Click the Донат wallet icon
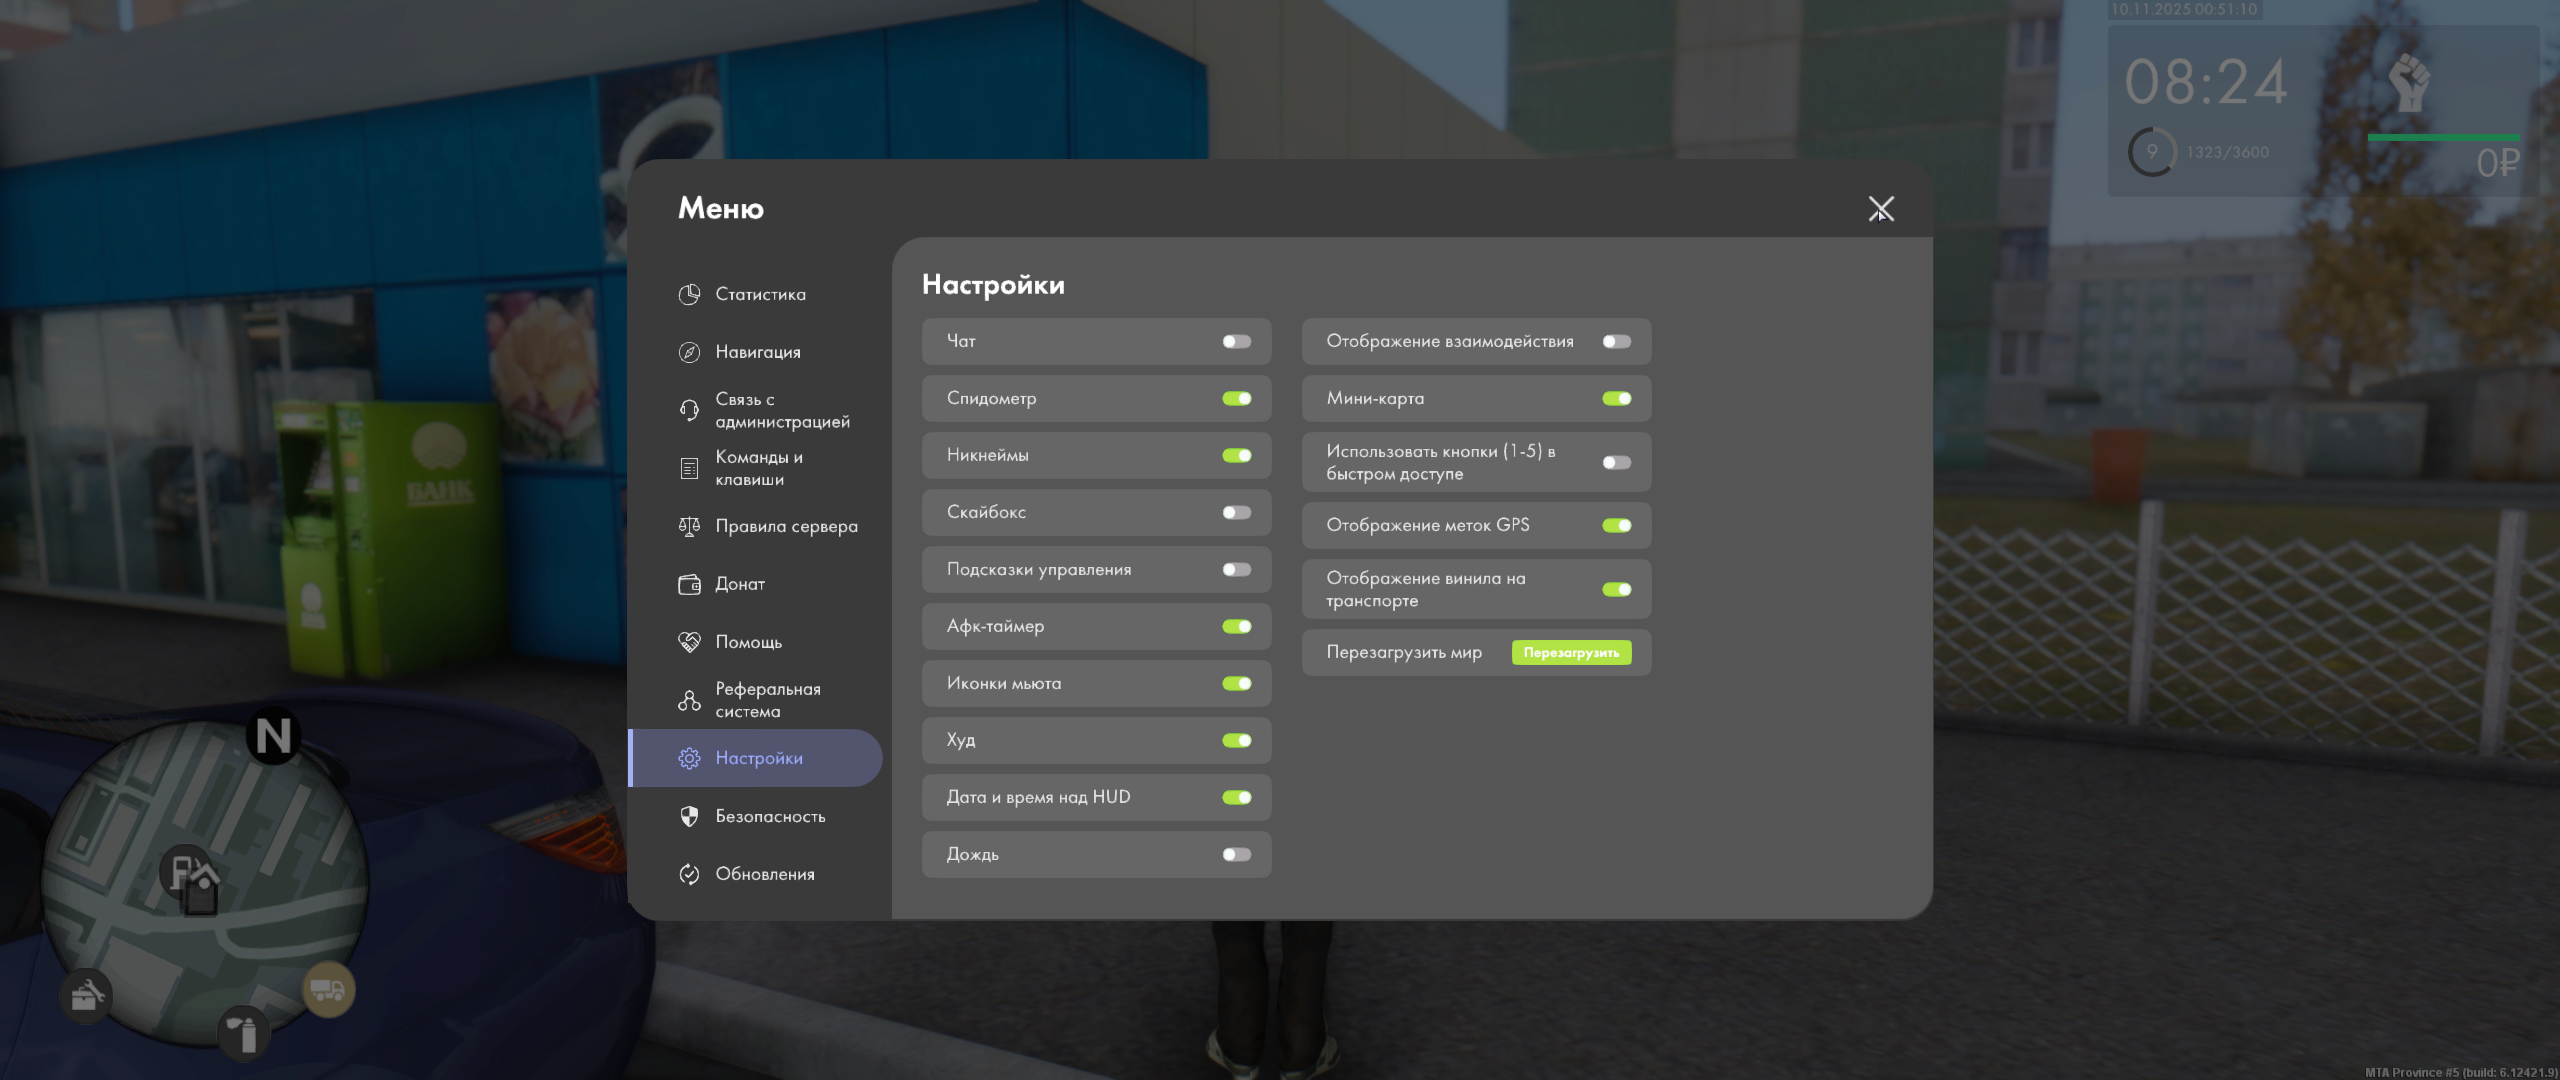This screenshot has width=2560, height=1080. tap(689, 584)
